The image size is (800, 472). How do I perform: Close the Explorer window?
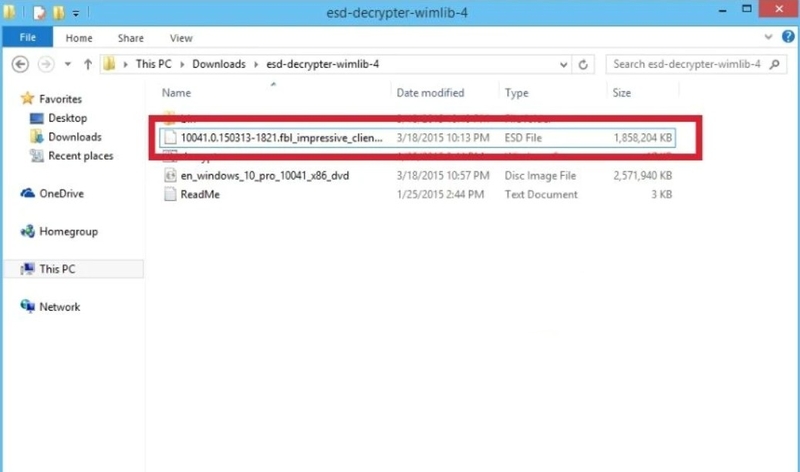pos(779,9)
